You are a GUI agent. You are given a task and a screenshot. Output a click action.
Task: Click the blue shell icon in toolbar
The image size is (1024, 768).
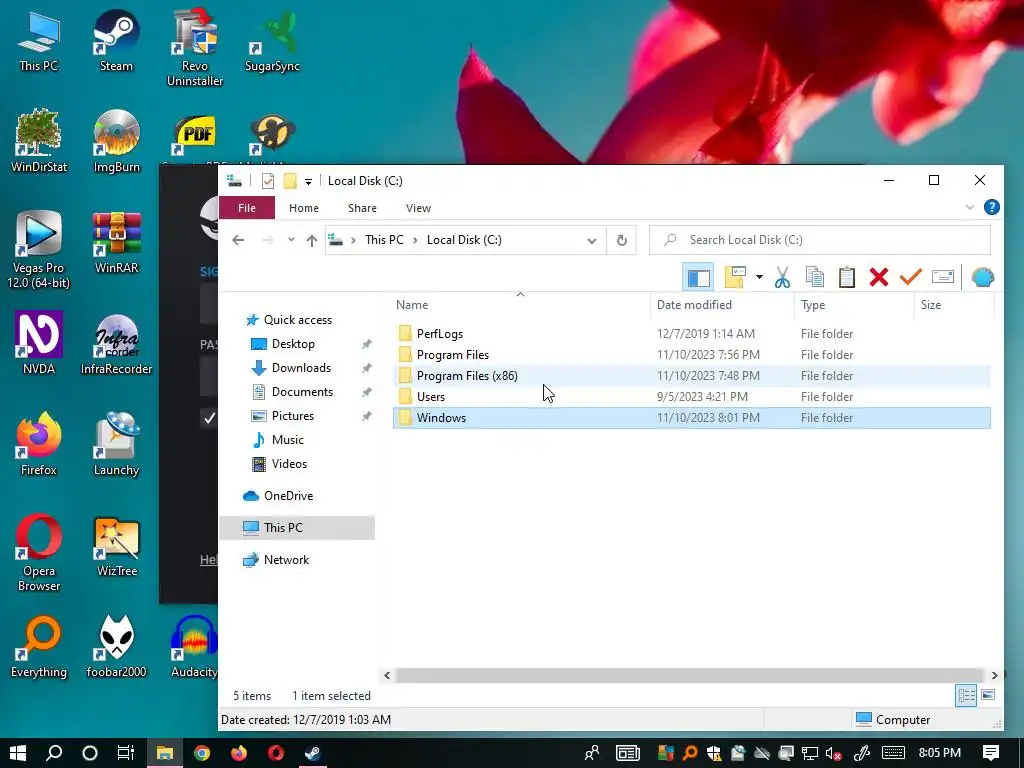[x=982, y=278]
